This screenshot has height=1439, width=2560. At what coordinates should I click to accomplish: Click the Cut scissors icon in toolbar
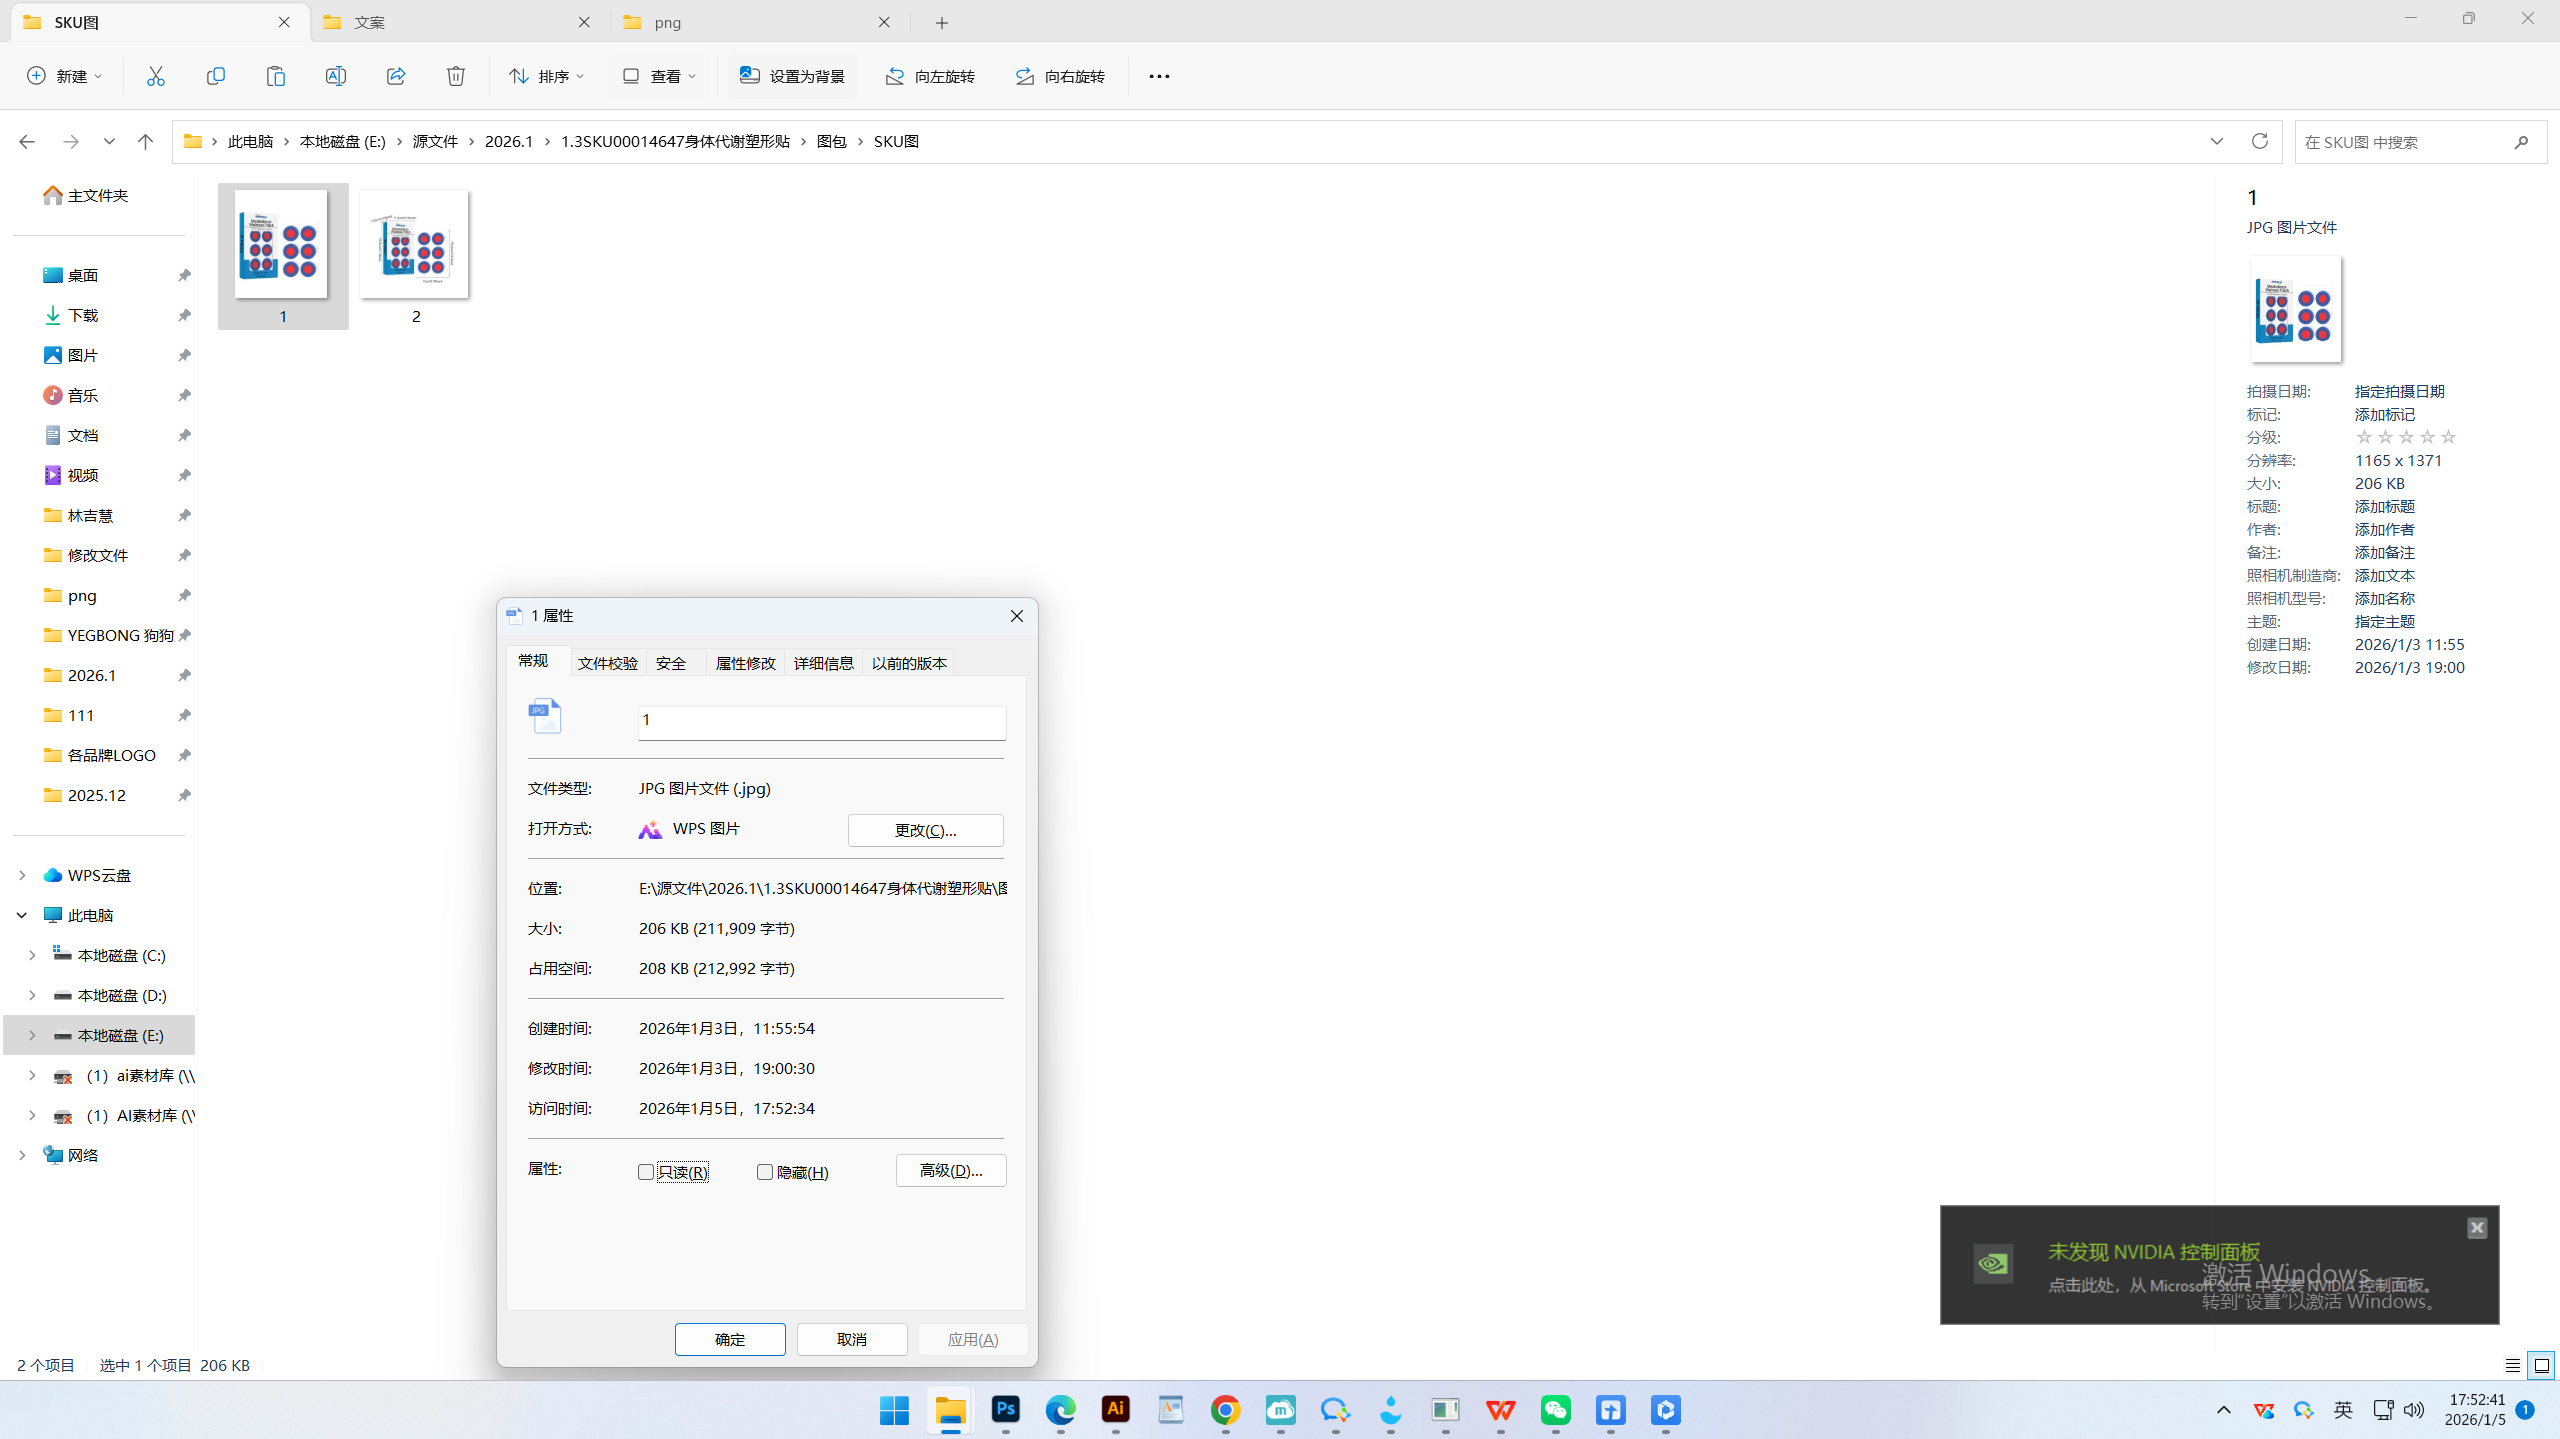point(156,76)
